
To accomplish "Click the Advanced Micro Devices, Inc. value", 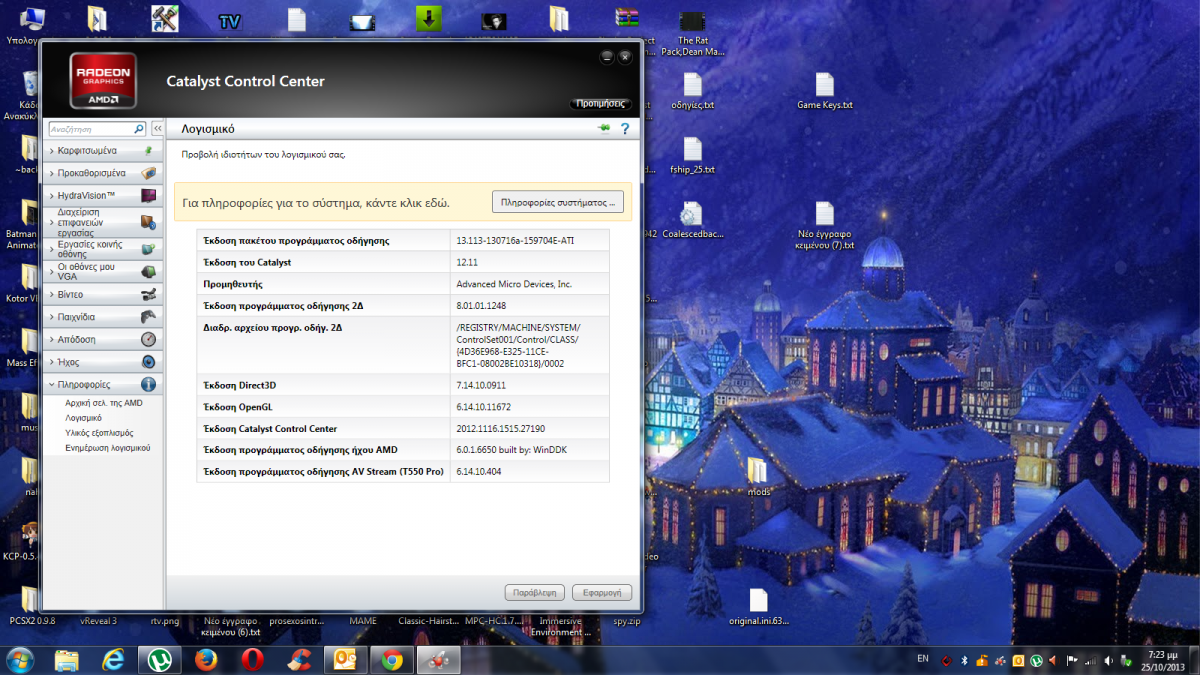I will pos(514,284).
